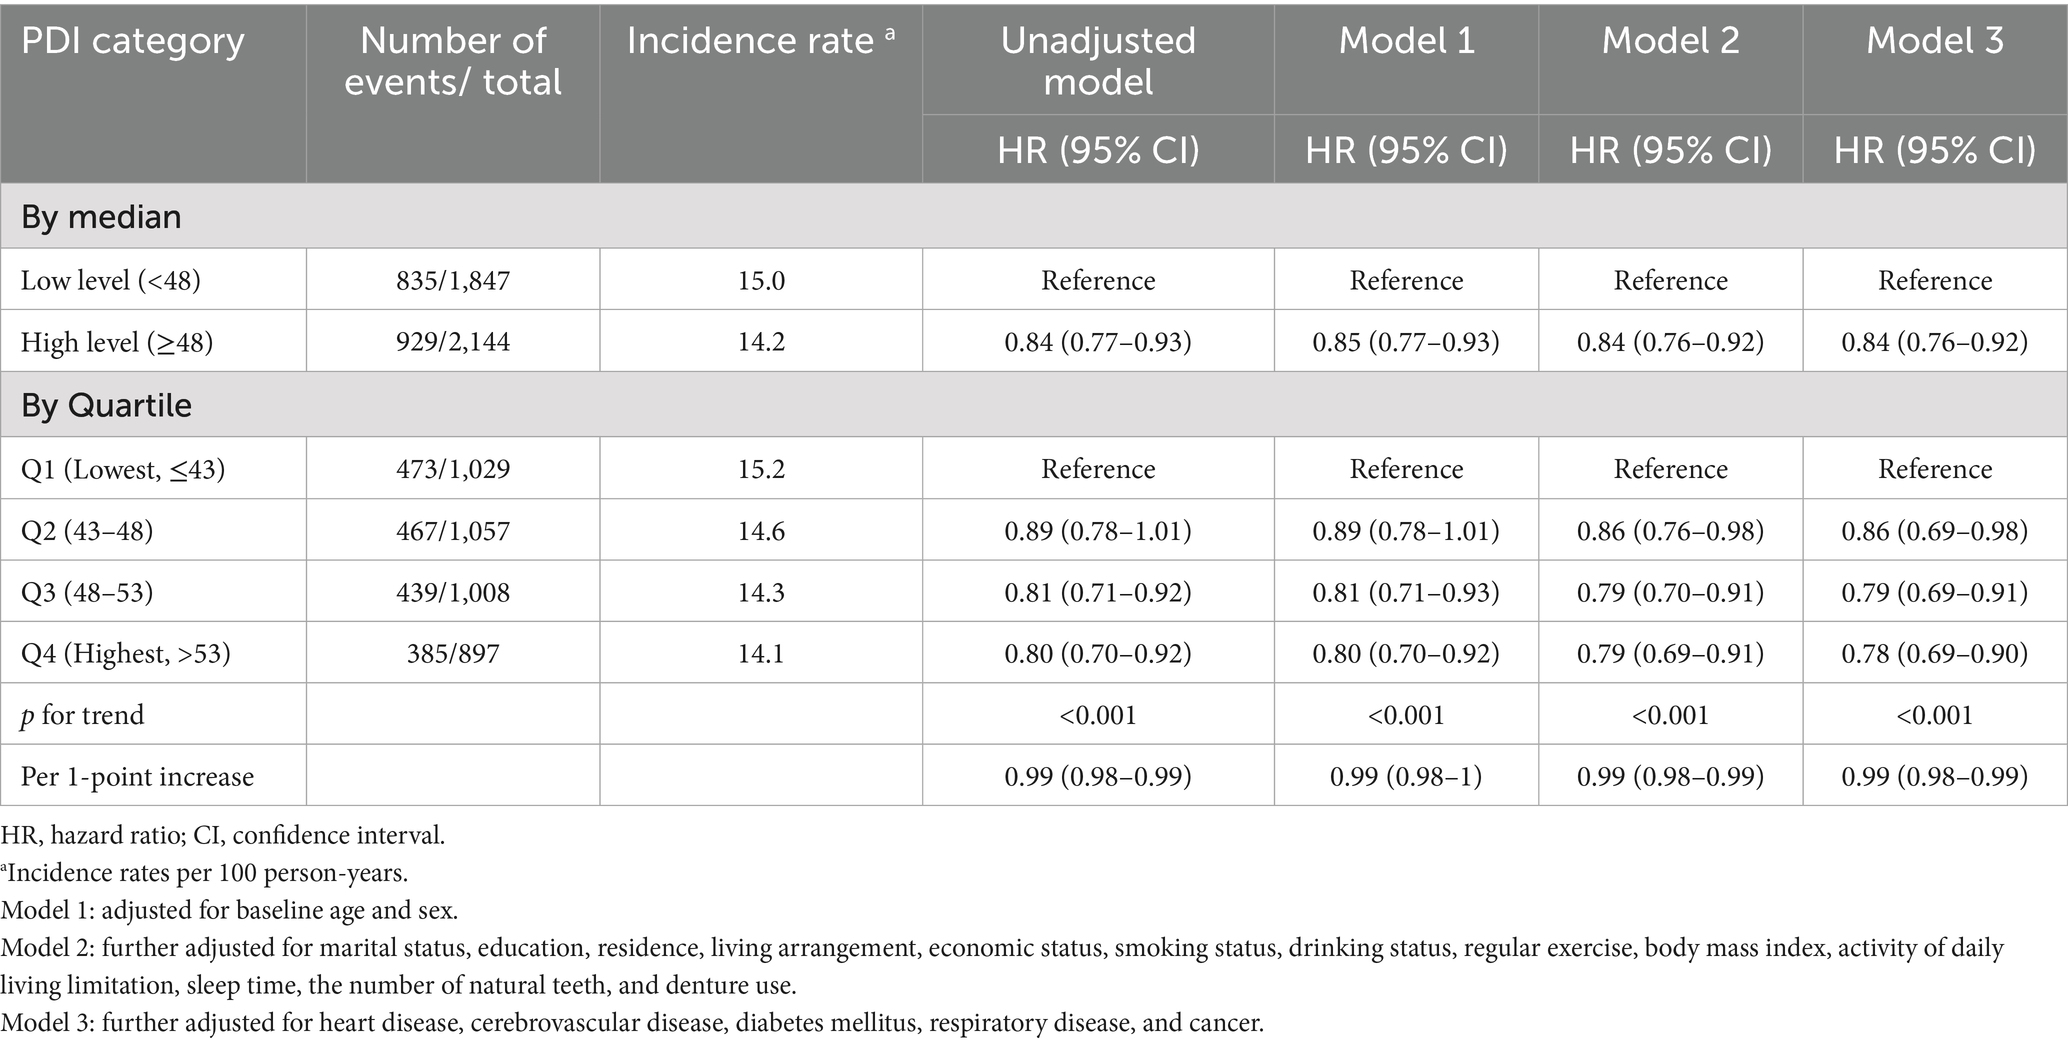Click the By median section row
The width and height of the screenshot is (2068, 1045).
tap(102, 217)
